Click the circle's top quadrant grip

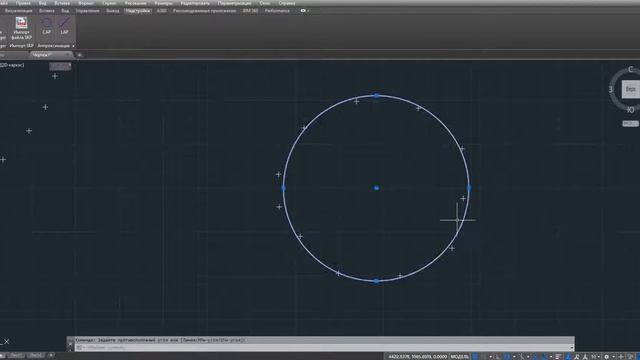point(376,96)
